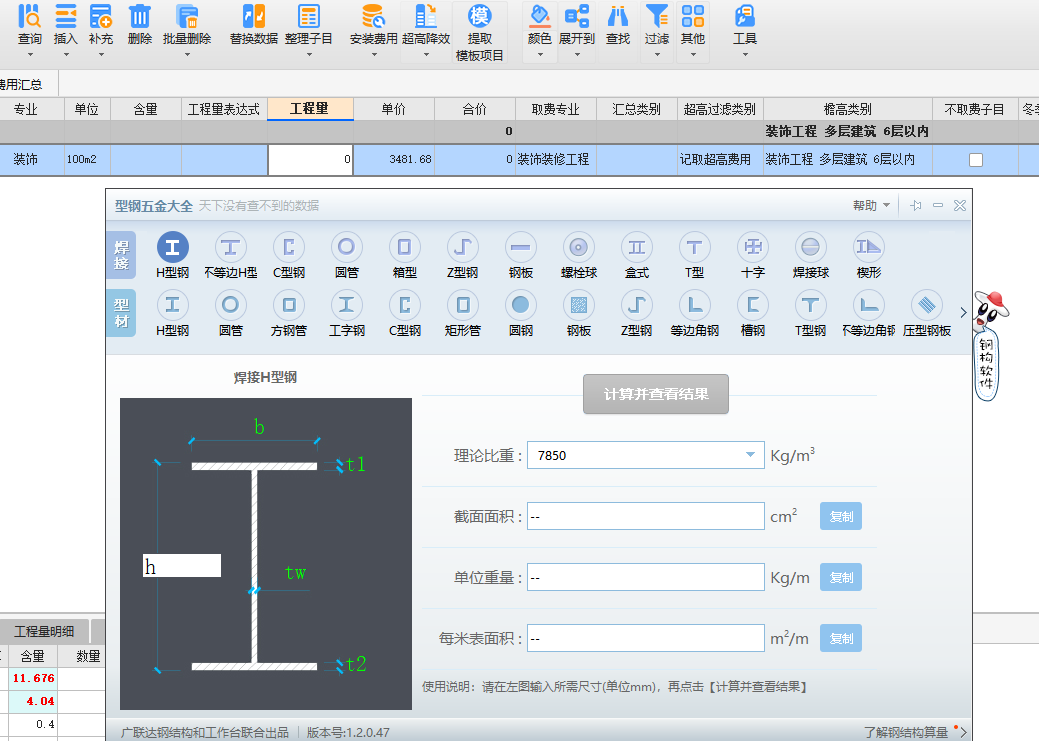
Task: Click the 其他 toolbar icon
Action: pos(692,16)
